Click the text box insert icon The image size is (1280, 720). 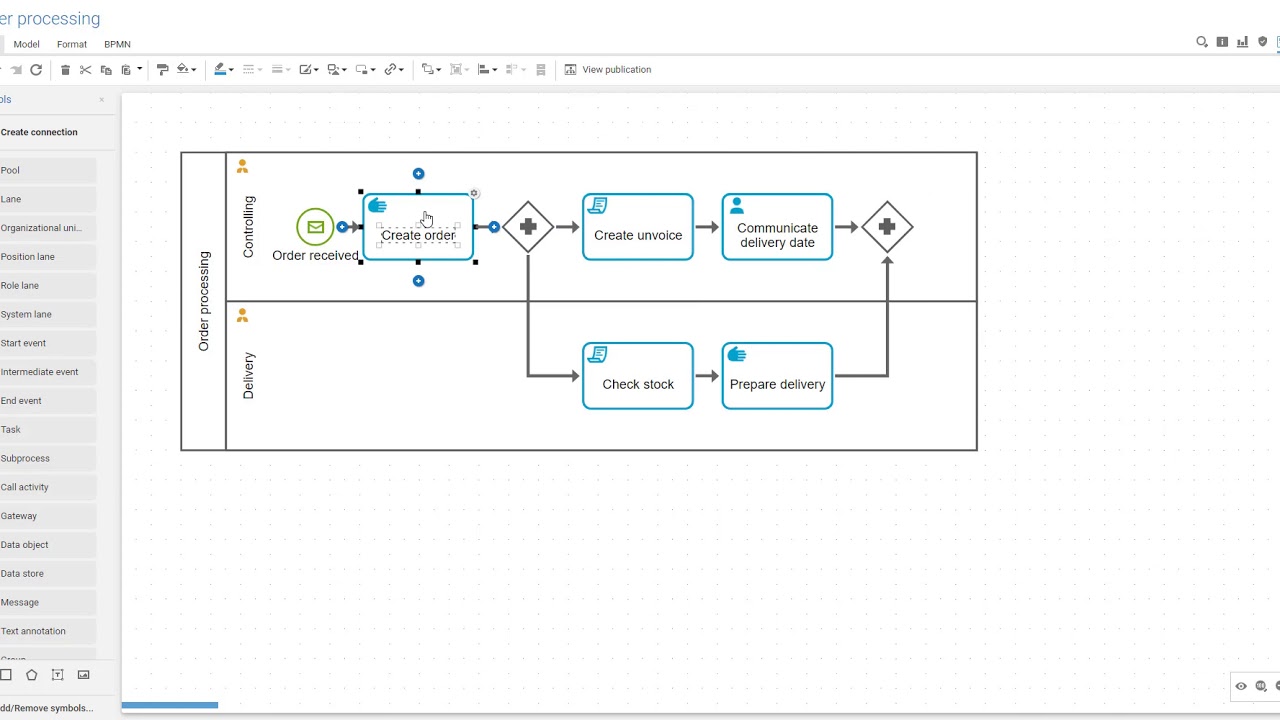point(57,675)
